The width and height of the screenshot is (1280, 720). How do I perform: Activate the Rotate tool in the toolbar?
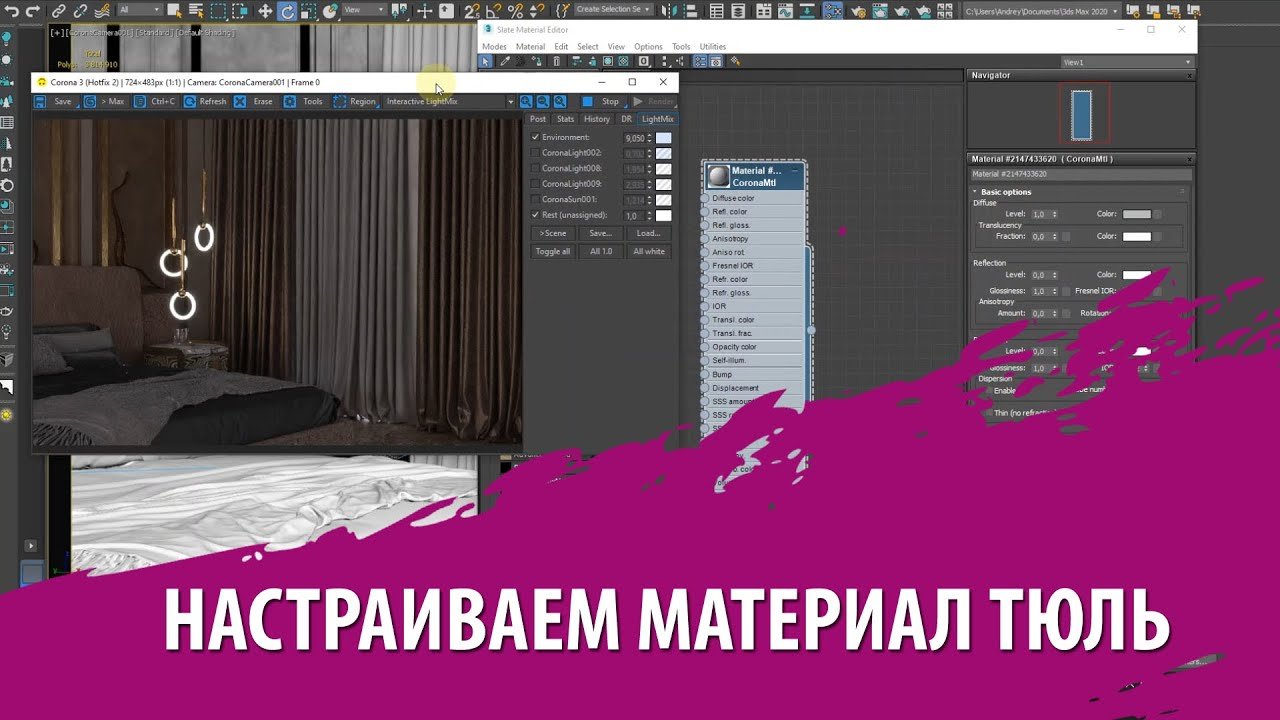point(288,11)
